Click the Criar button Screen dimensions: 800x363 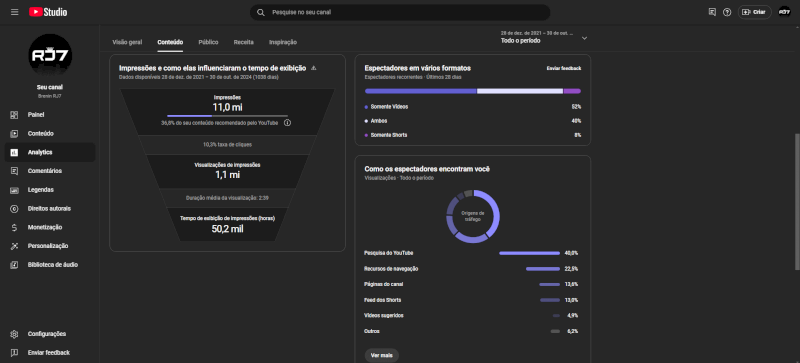[754, 12]
